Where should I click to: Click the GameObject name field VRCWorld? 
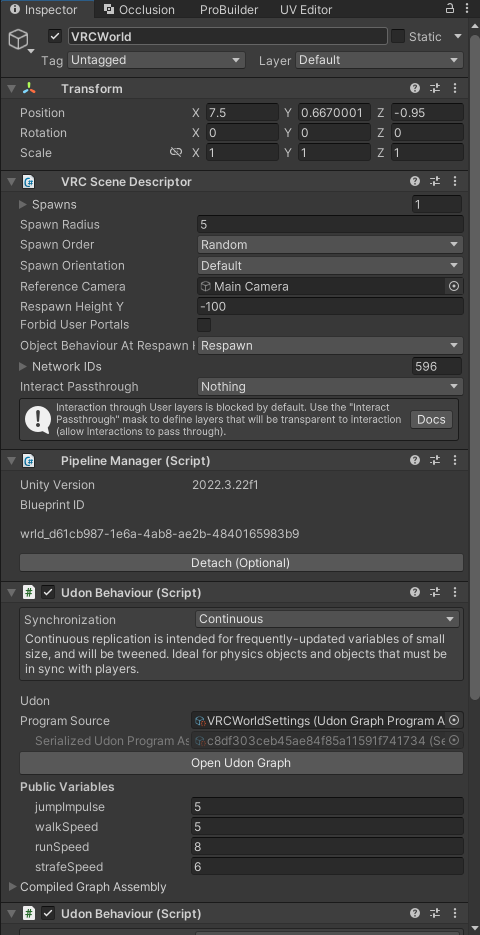click(228, 36)
